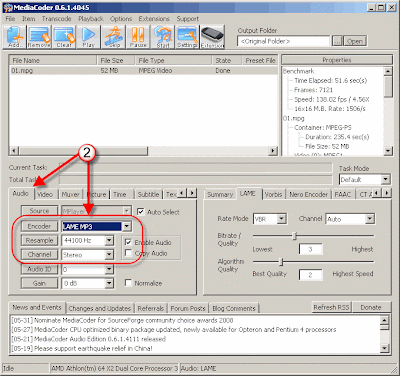Open the Item menu
This screenshot has width=400, height=376.
pos(28,19)
